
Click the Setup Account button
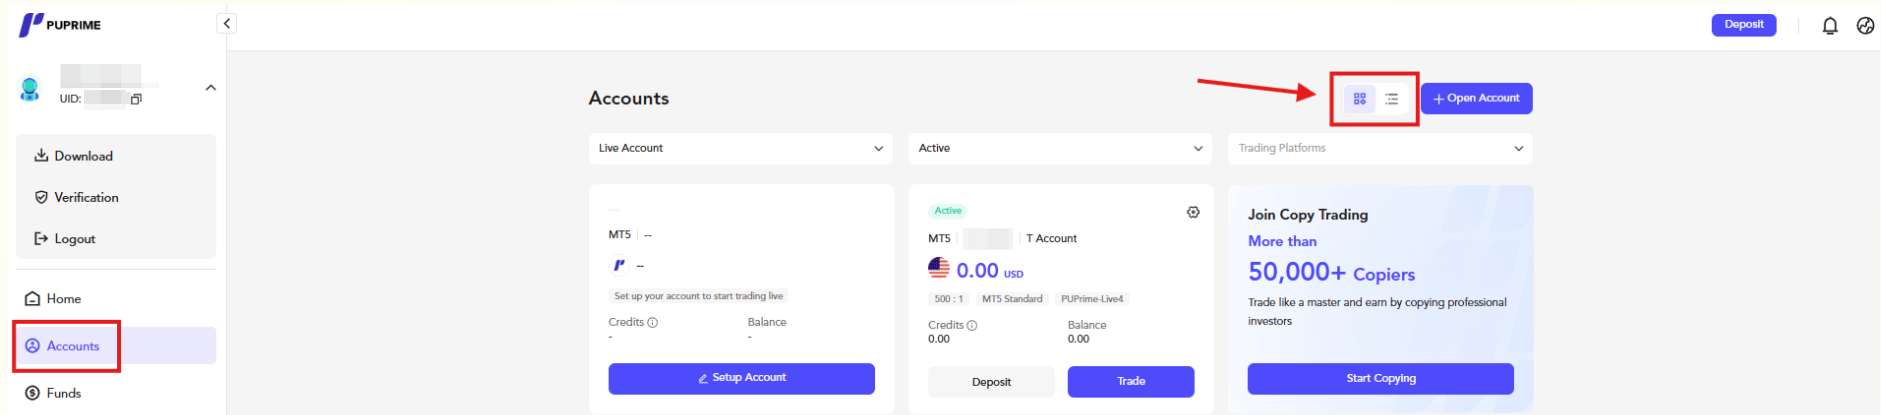tap(741, 378)
